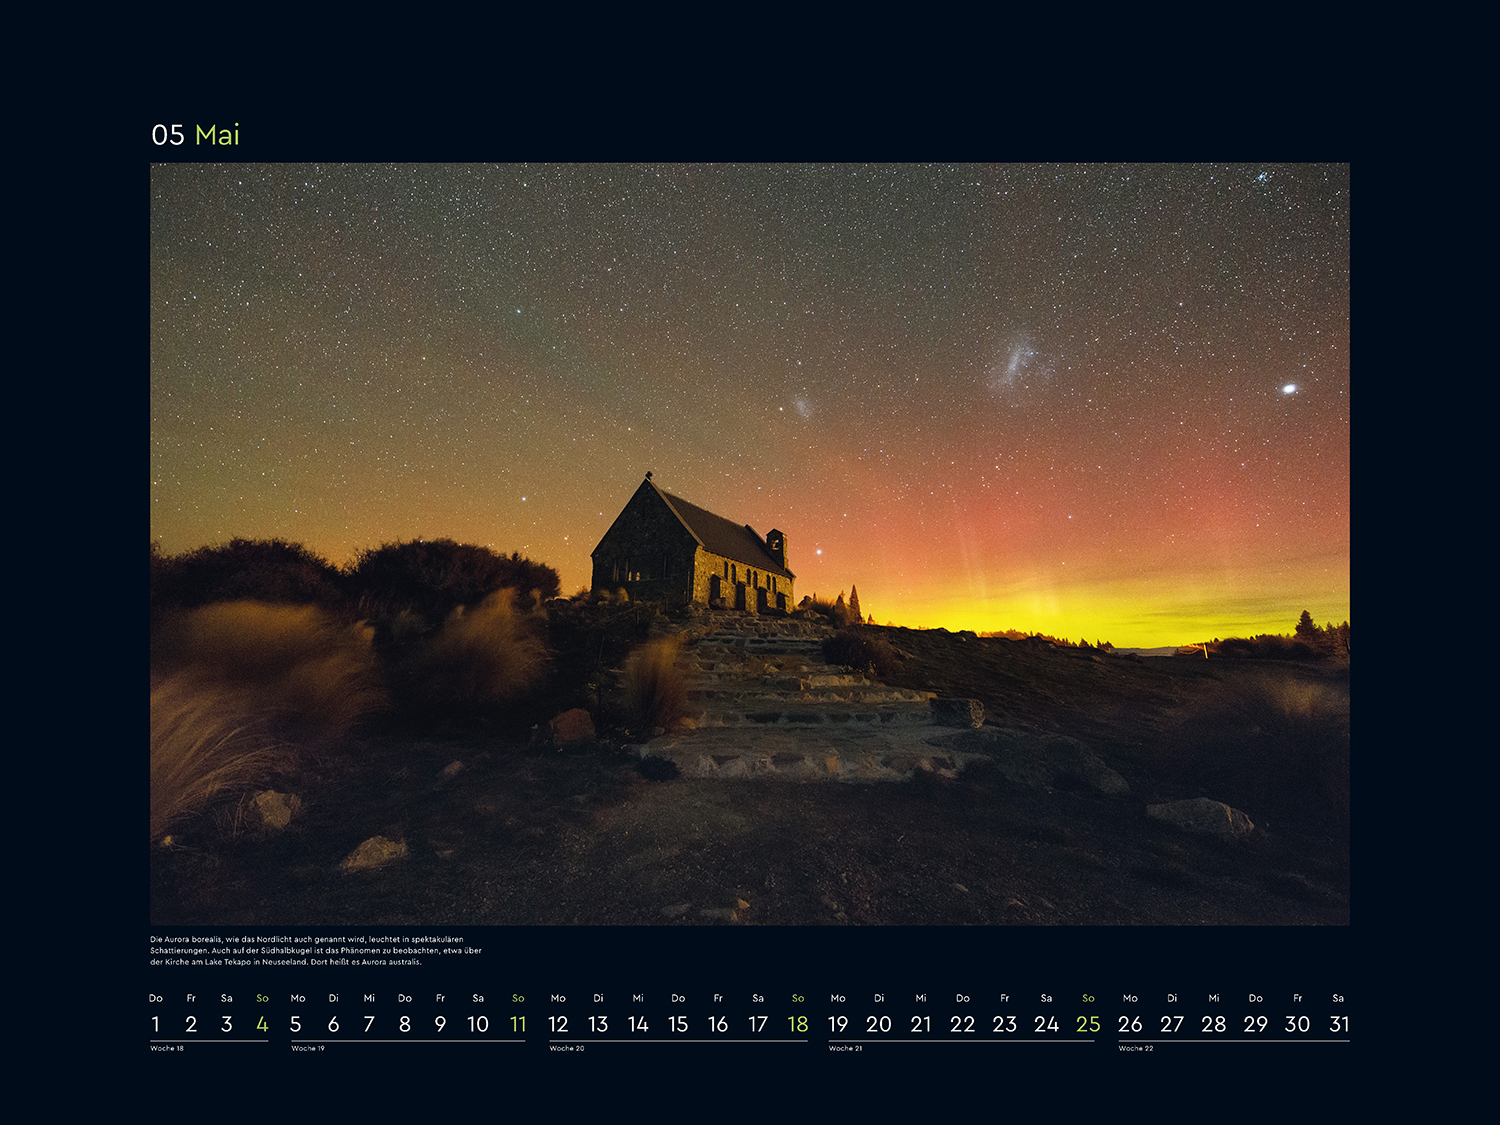This screenshot has width=1500, height=1125.
Task: Choose Wednesday, May 21
Action: [921, 1024]
